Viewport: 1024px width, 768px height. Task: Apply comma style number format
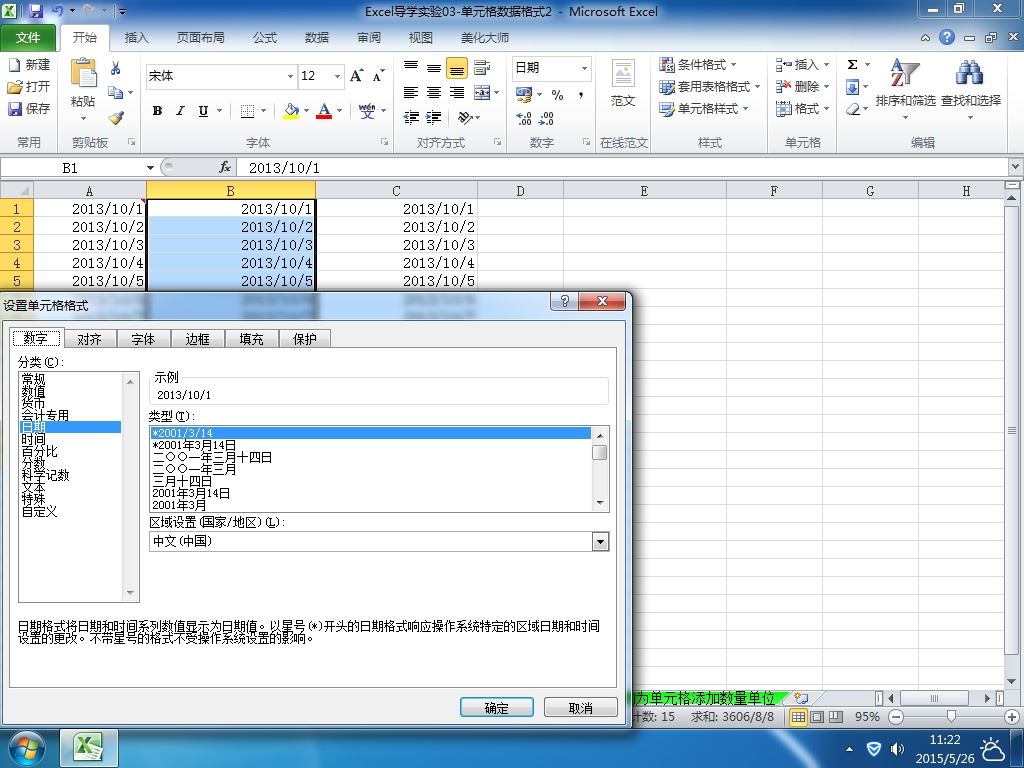(580, 95)
